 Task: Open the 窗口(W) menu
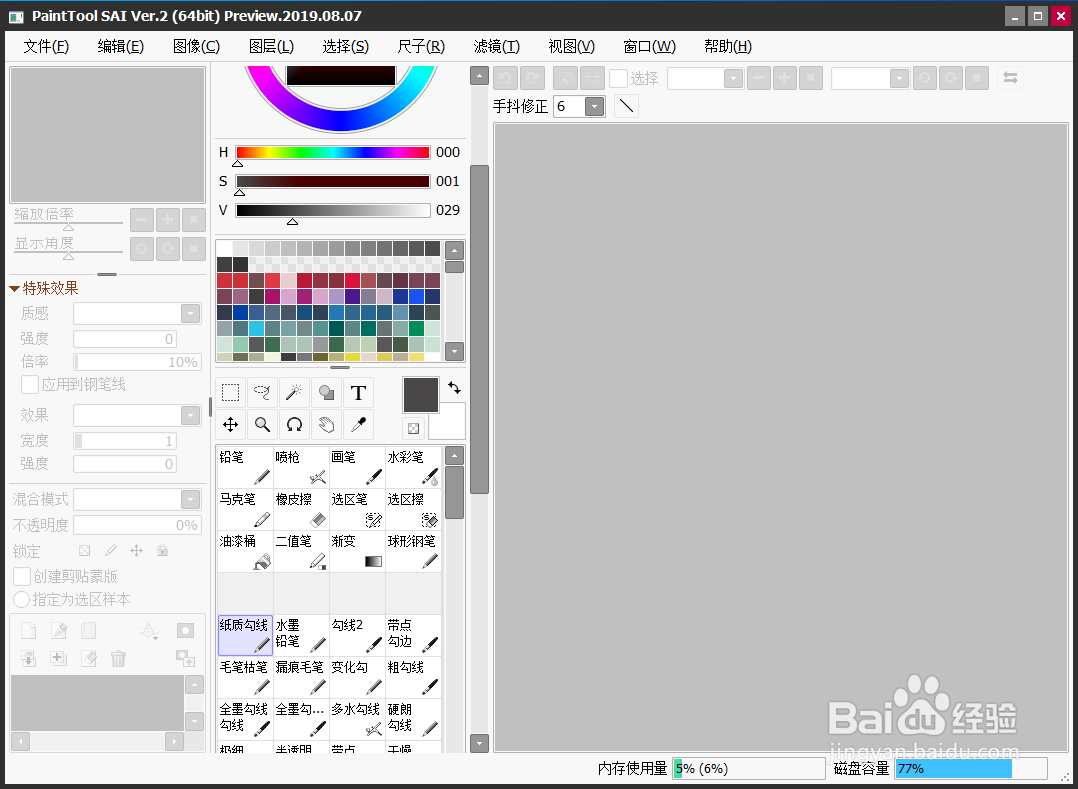click(649, 46)
